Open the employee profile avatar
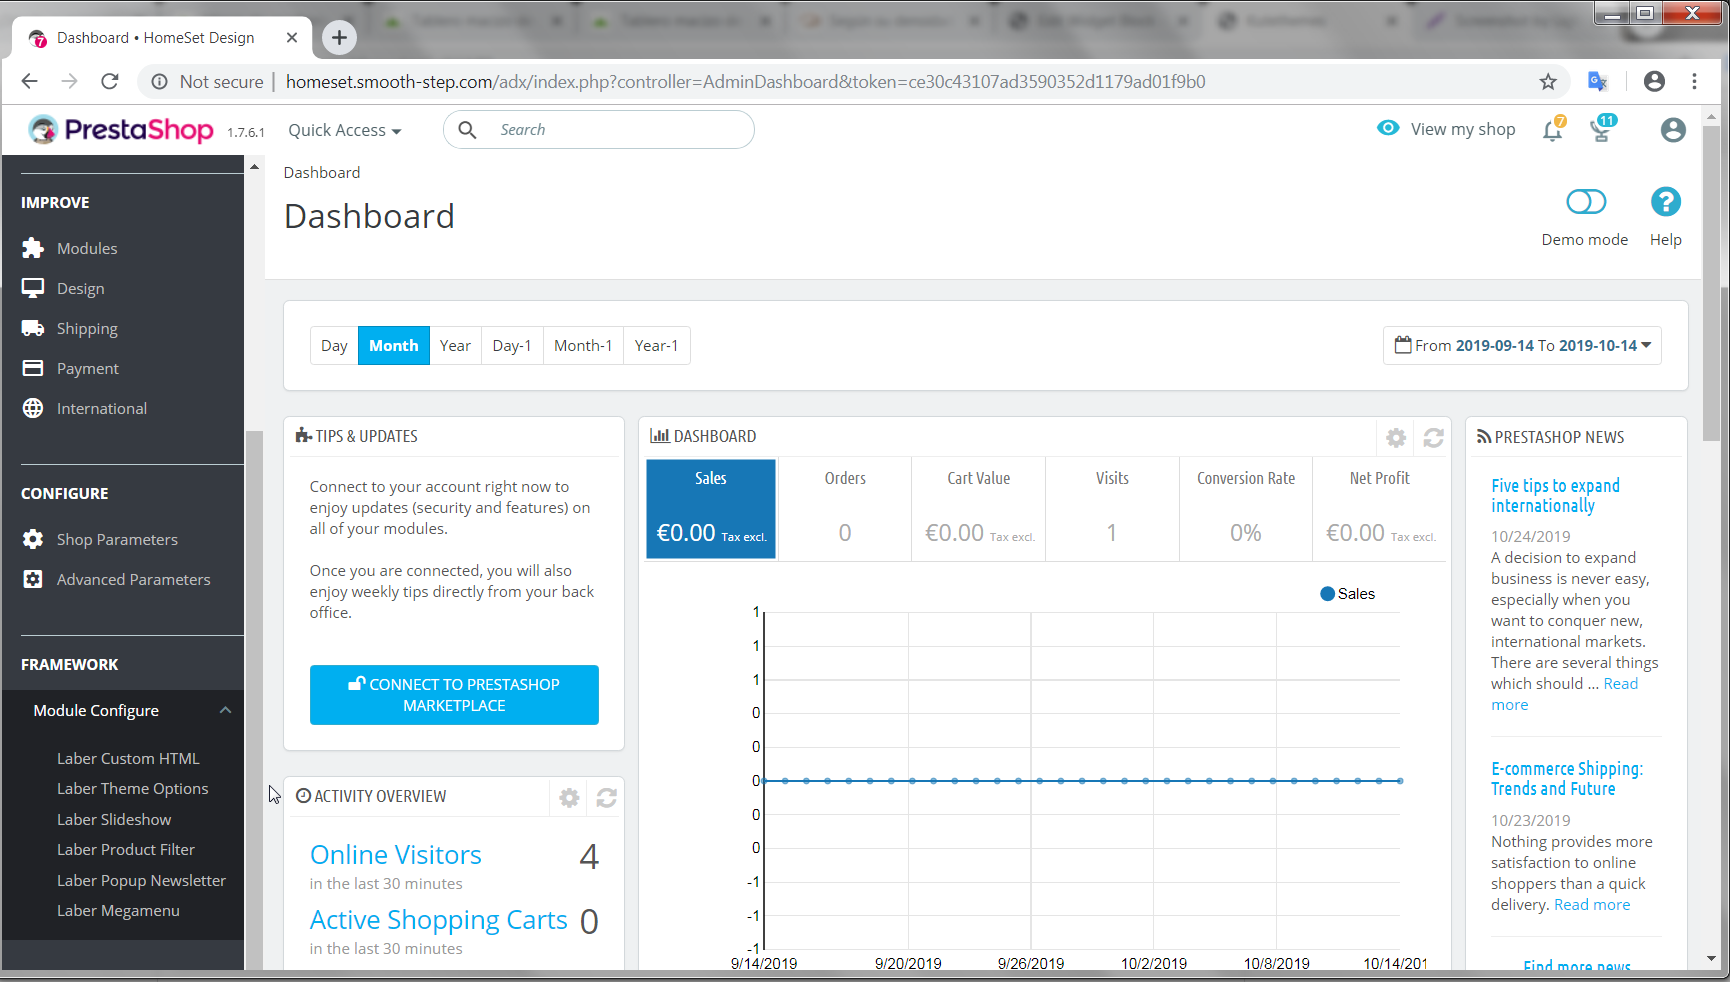Viewport: 1730px width, 982px height. coord(1673,130)
